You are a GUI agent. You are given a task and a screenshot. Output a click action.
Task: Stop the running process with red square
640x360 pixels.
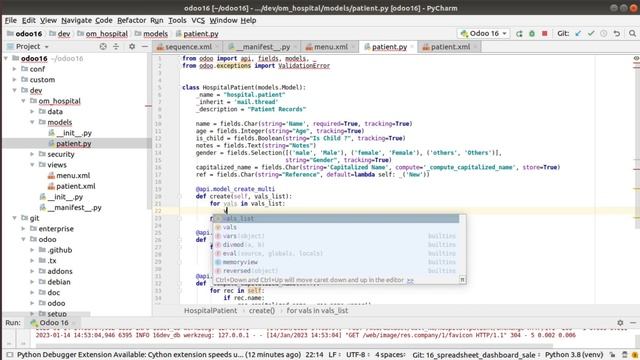tap(544, 33)
